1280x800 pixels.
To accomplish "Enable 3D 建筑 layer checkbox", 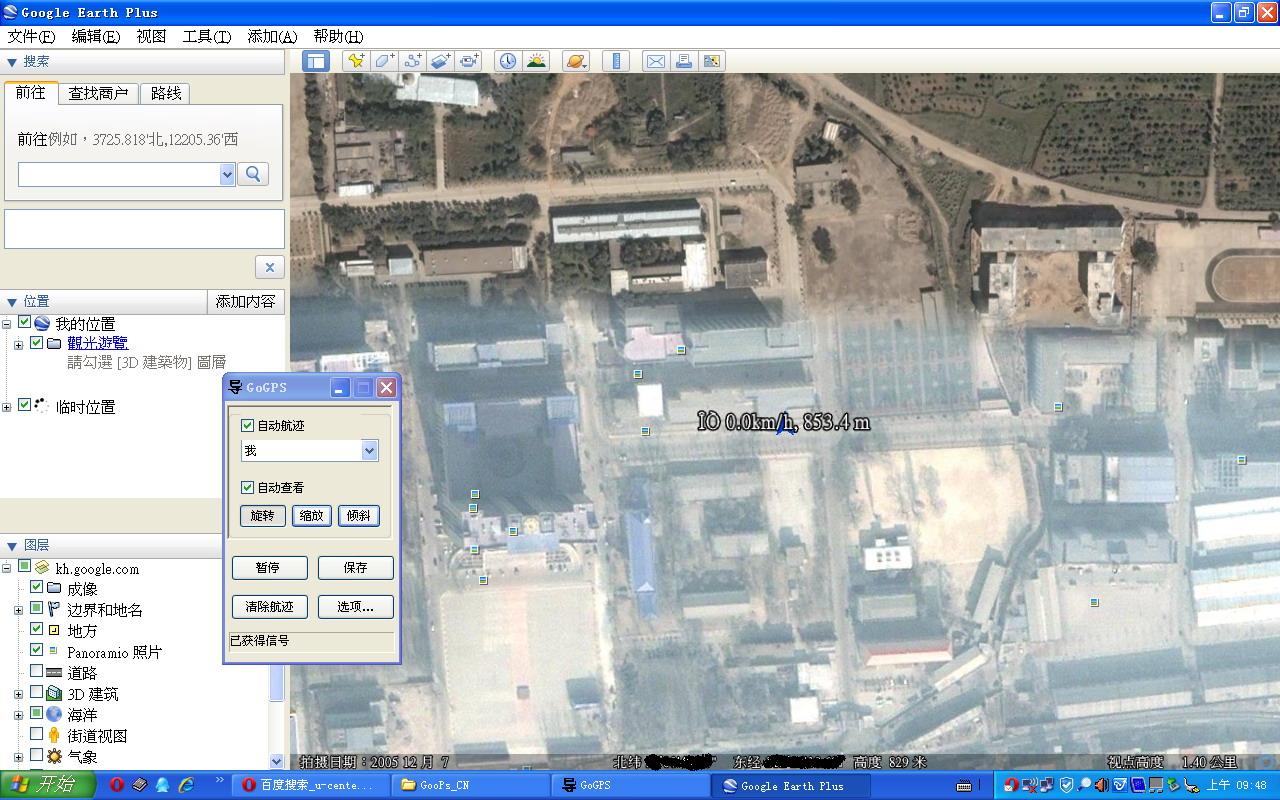I will [x=37, y=692].
